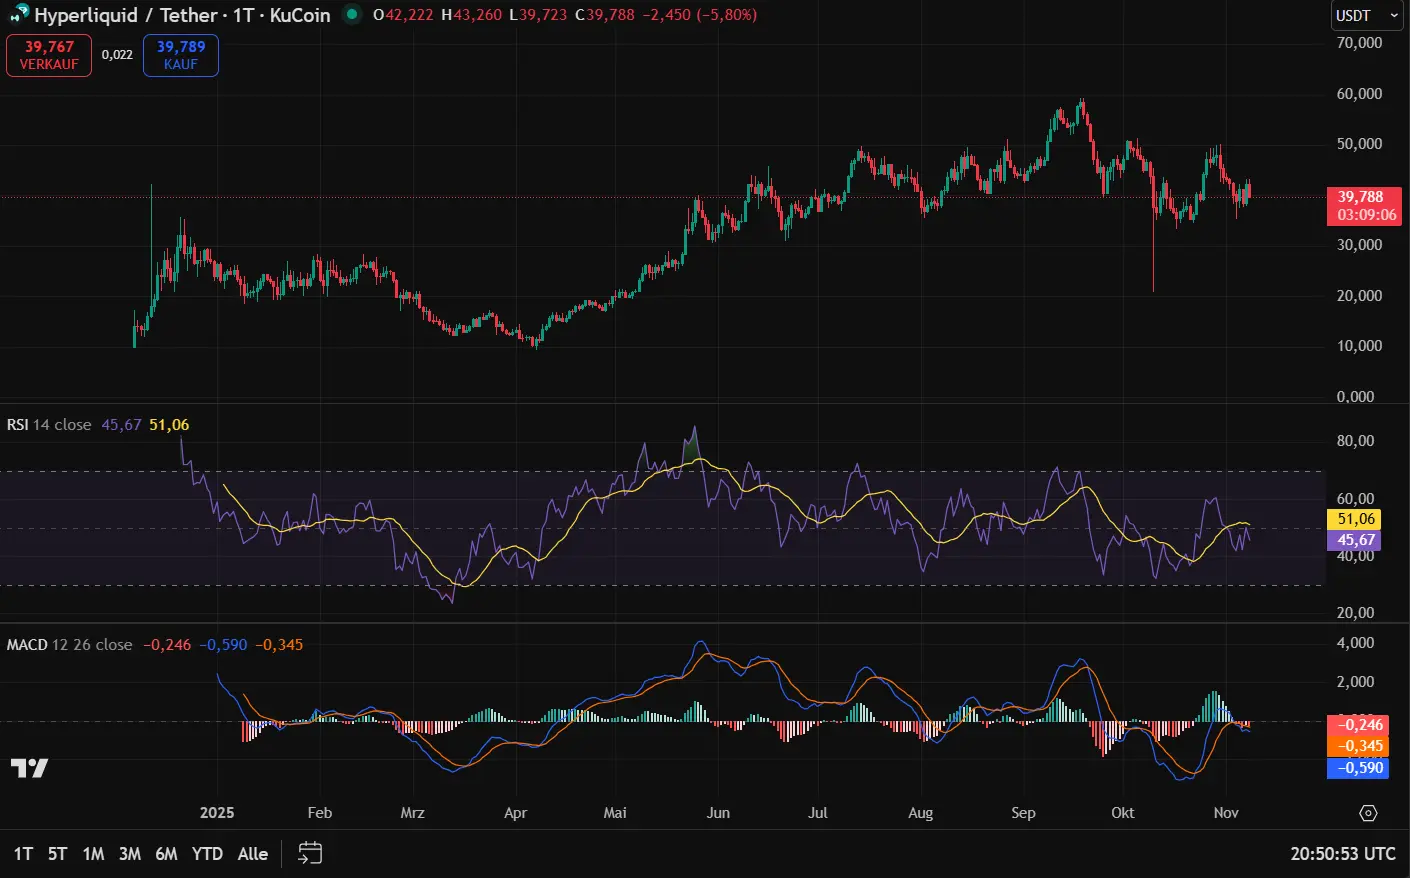1410x878 pixels.
Task: Click the yellow 51,06 RSI value label
Action: coord(1355,519)
